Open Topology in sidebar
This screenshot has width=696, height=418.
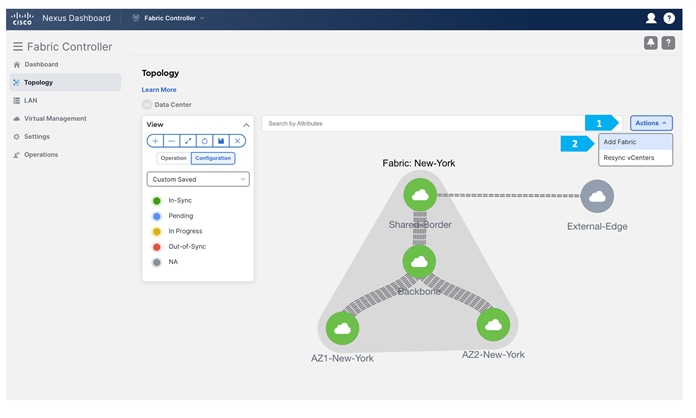(x=65, y=83)
